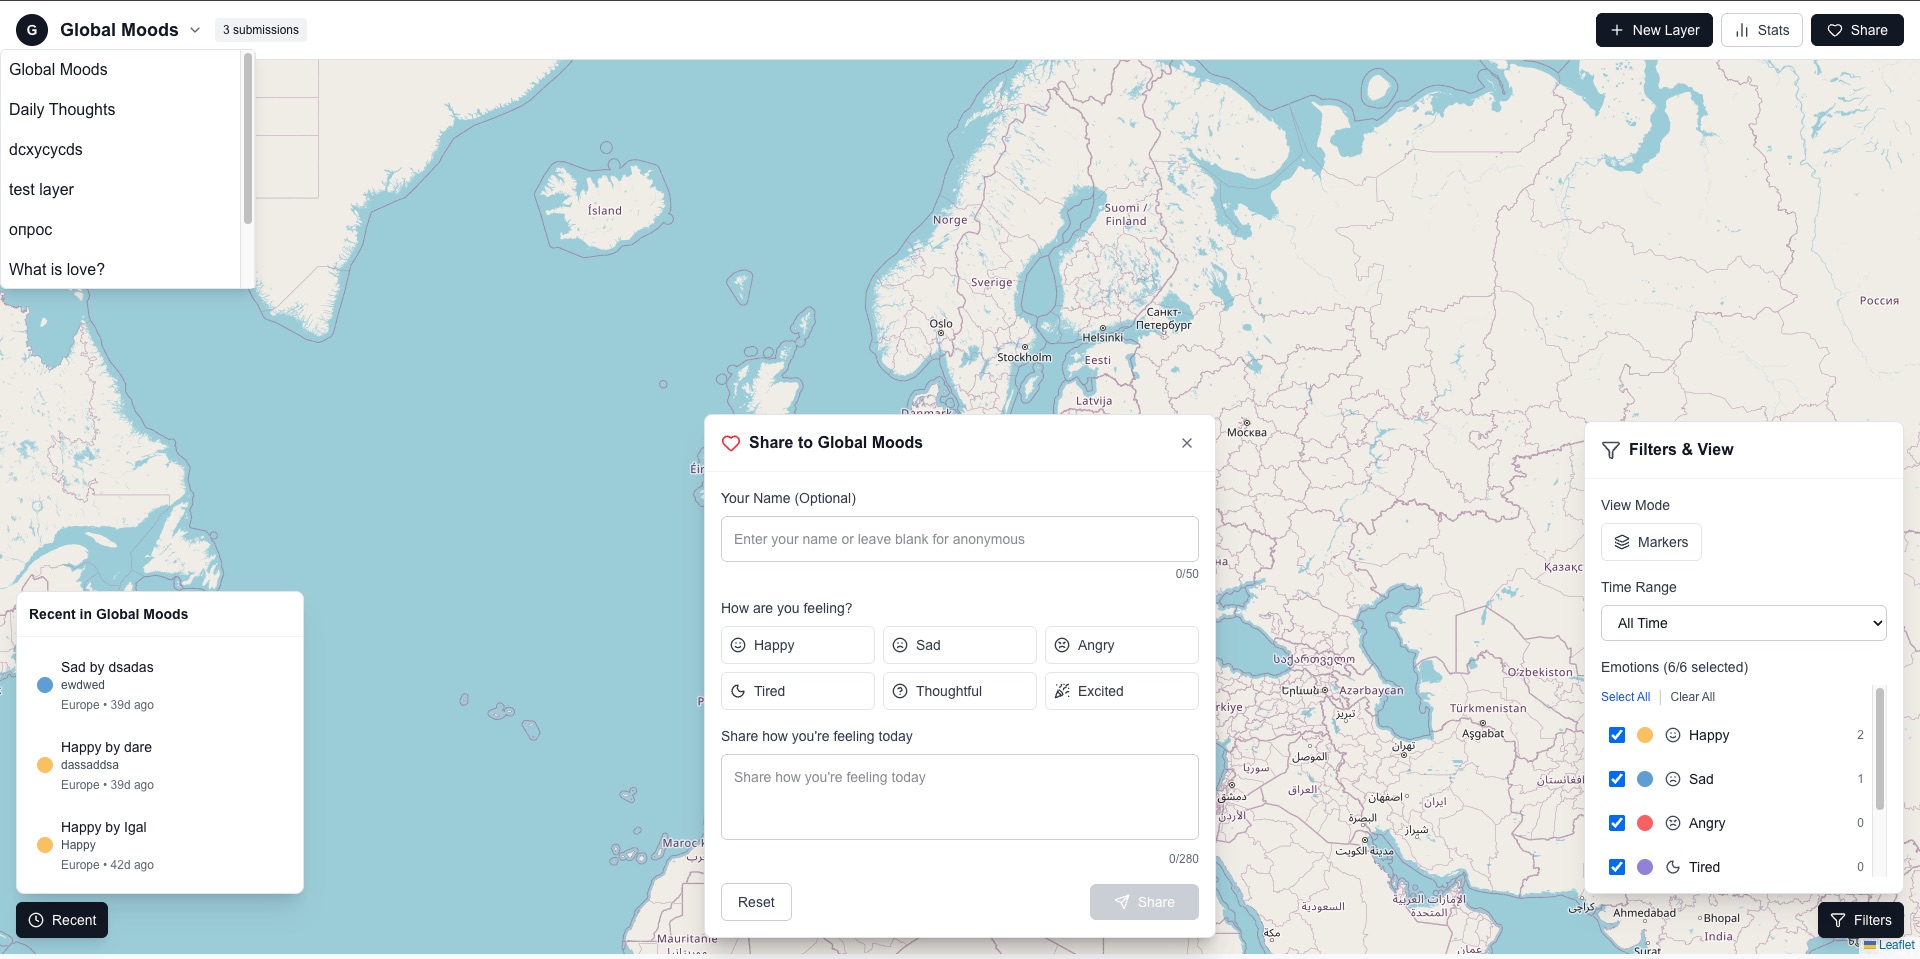
Task: Click the yellow dot next to Happy
Action: [1645, 735]
